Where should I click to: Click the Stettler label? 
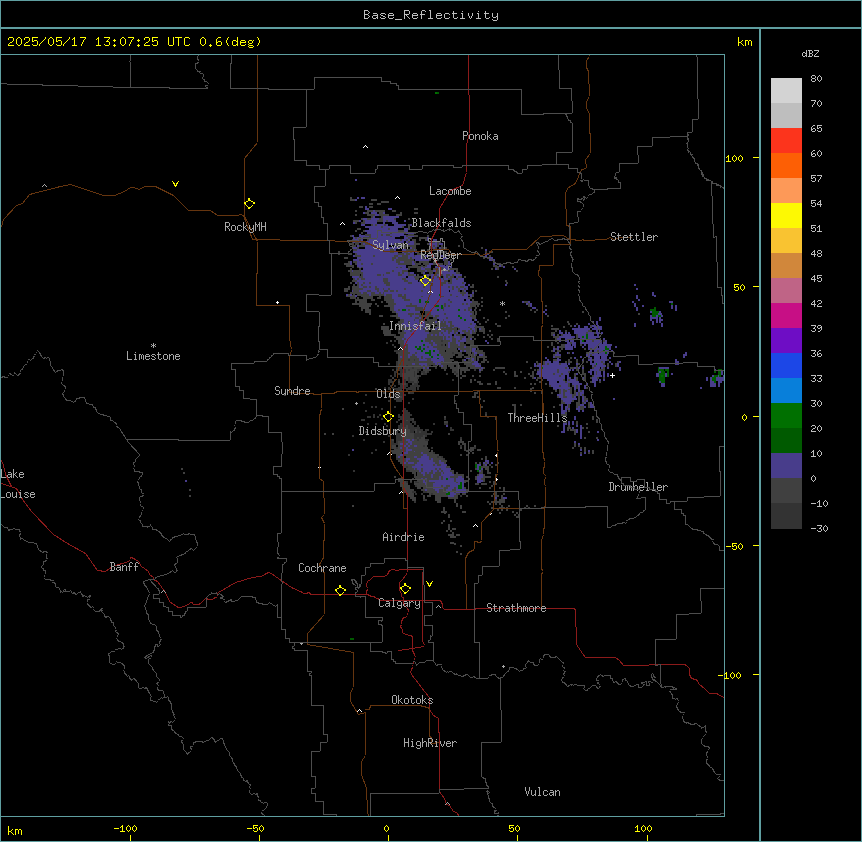click(x=634, y=237)
